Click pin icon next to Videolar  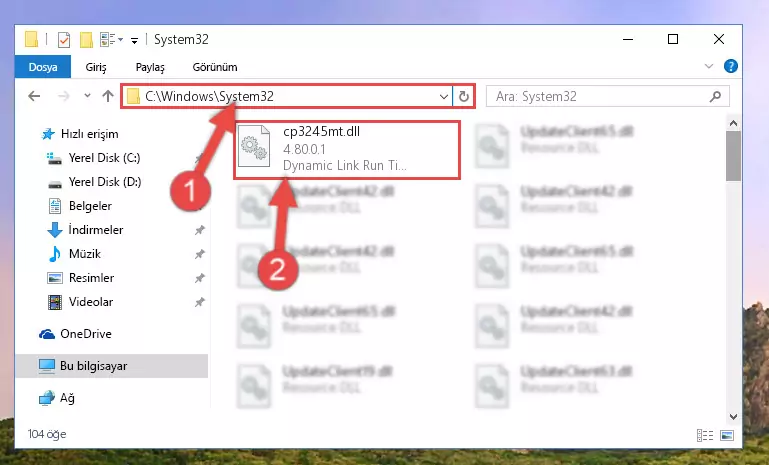[x=199, y=302]
